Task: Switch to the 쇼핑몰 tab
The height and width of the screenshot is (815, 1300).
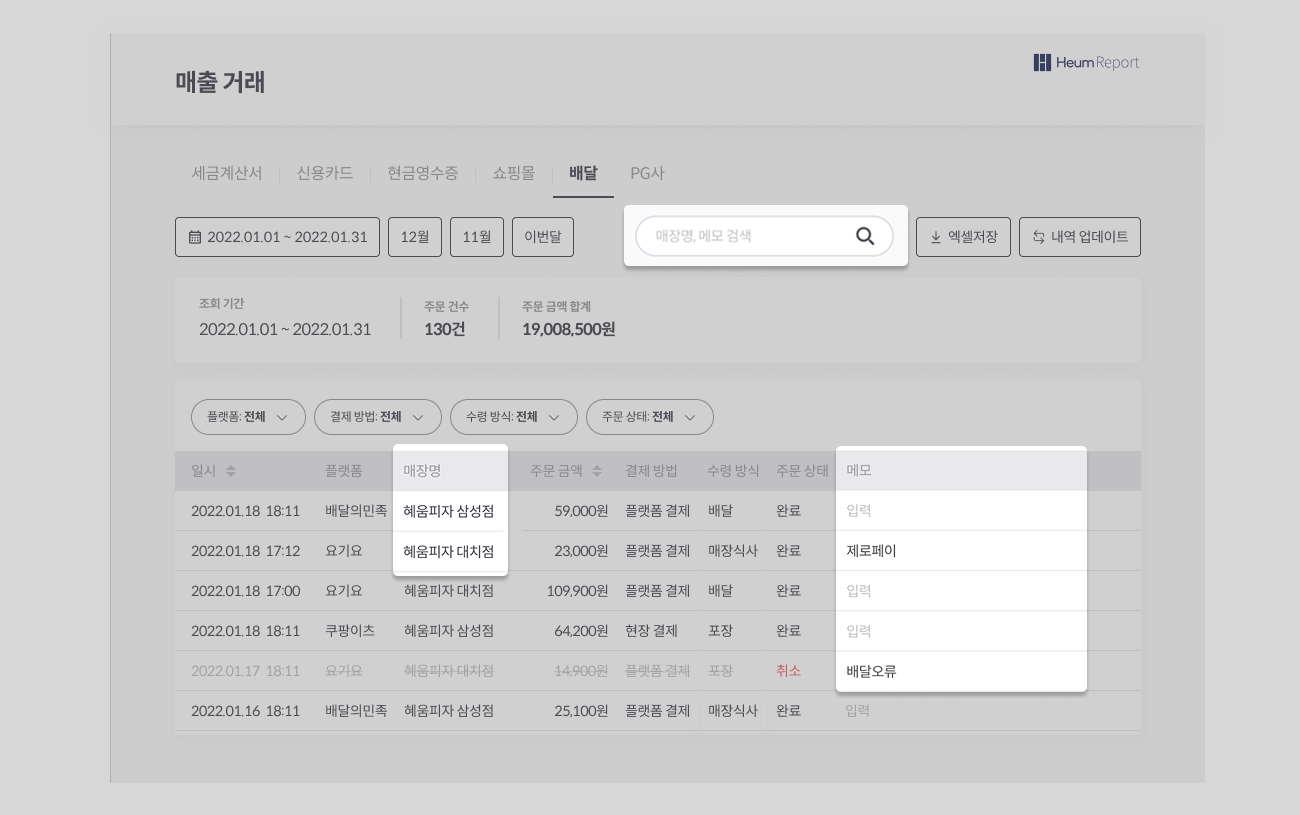Action: pos(513,173)
